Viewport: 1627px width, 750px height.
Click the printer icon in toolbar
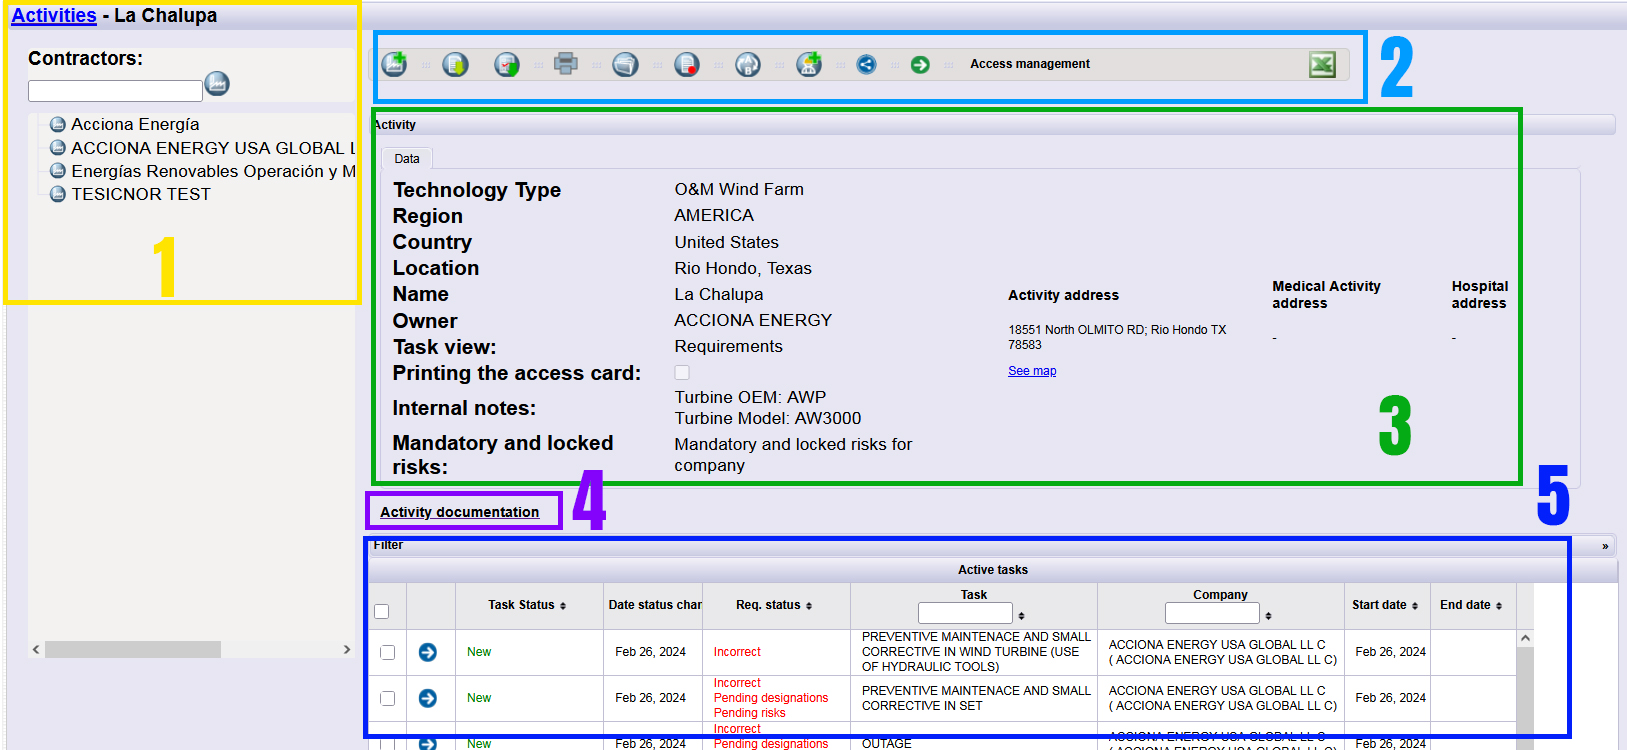566,64
